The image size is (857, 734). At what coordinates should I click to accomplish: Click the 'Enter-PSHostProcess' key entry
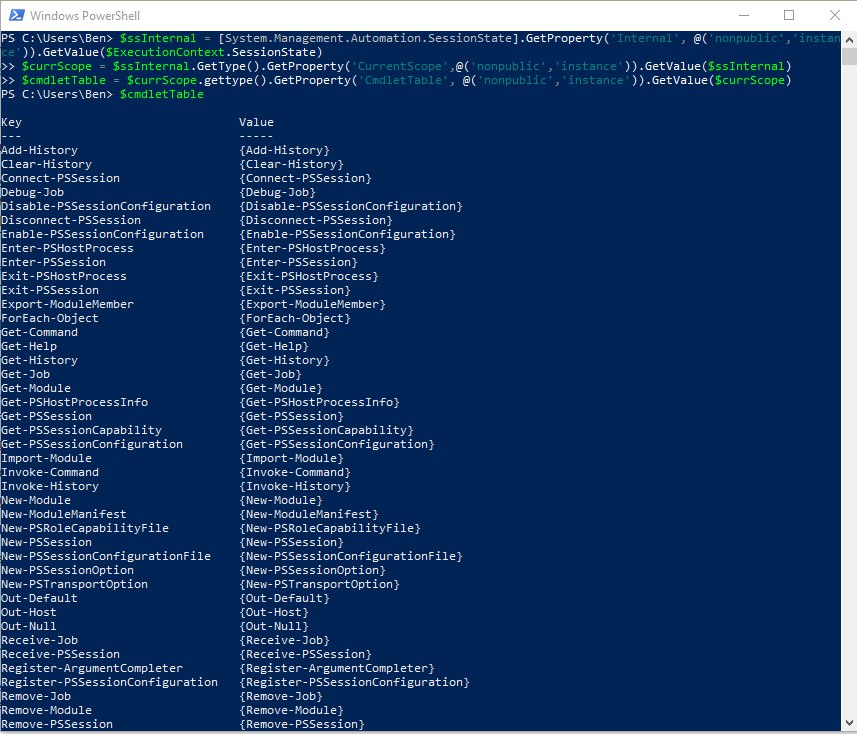pyautogui.click(x=67, y=248)
